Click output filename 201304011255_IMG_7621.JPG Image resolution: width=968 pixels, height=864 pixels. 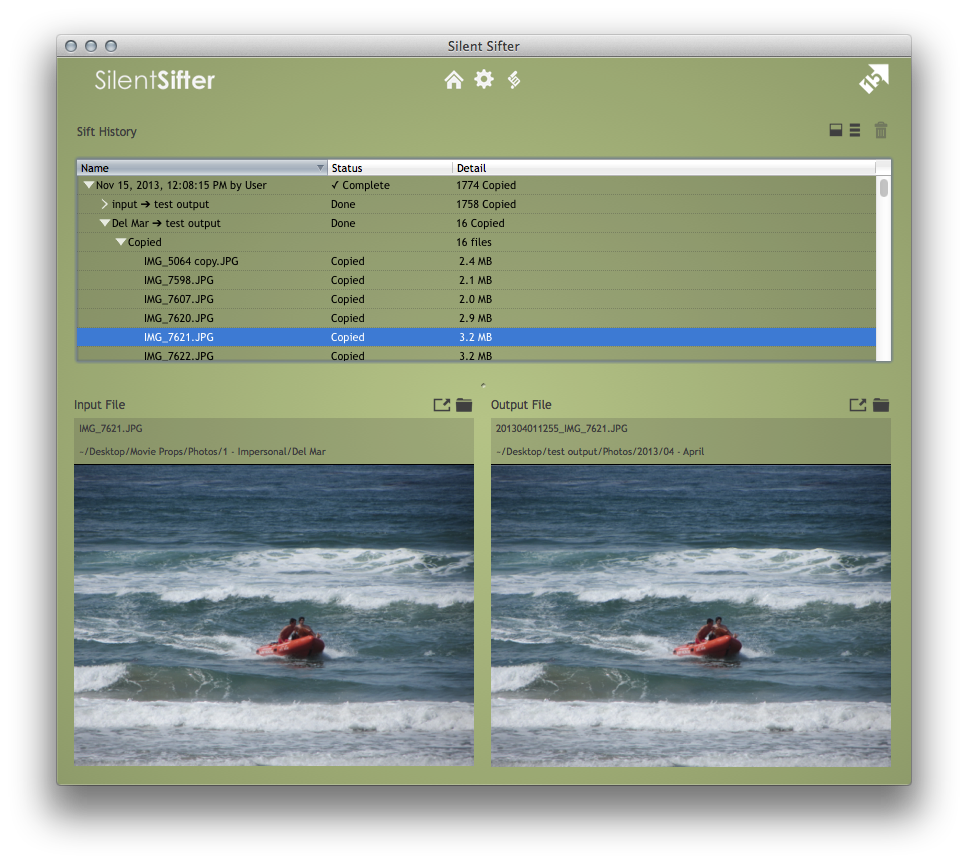(x=561, y=428)
